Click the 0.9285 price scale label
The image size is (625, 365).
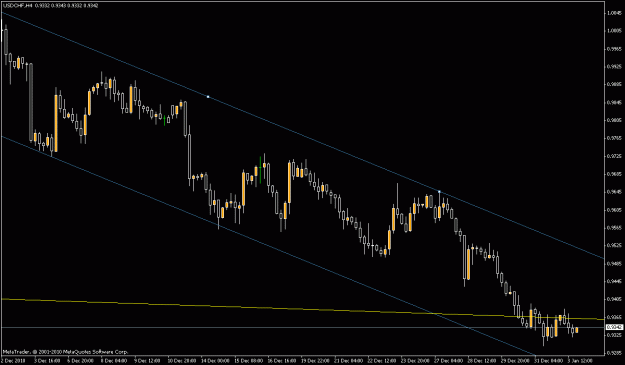pyautogui.click(x=614, y=353)
